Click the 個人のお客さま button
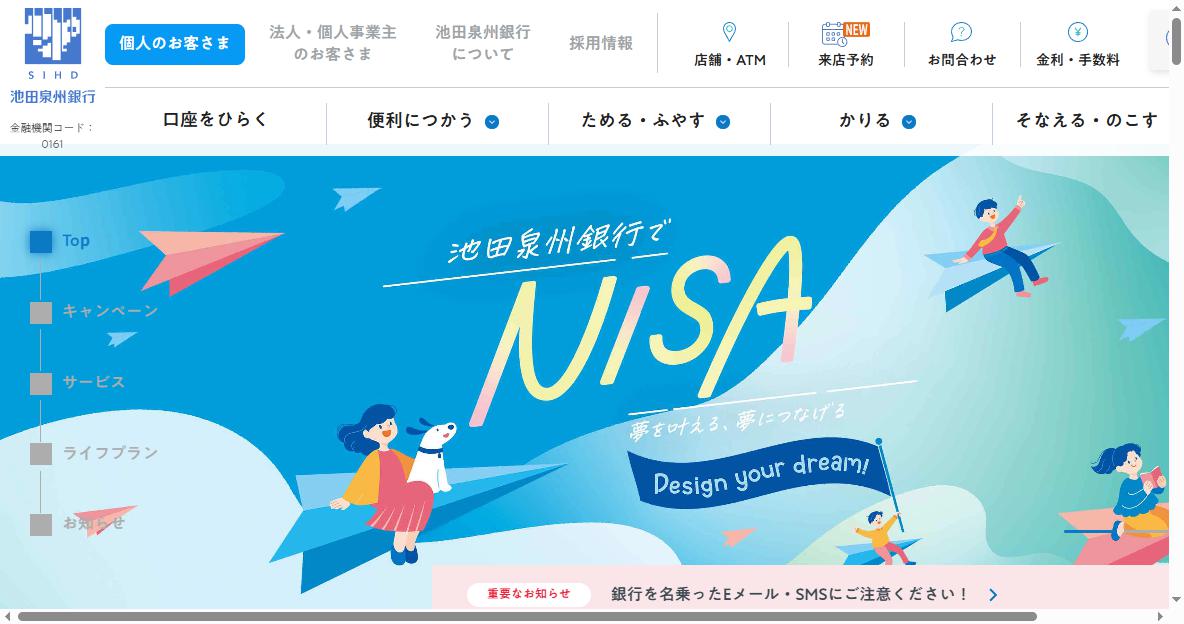This screenshot has width=1184, height=624. [174, 44]
